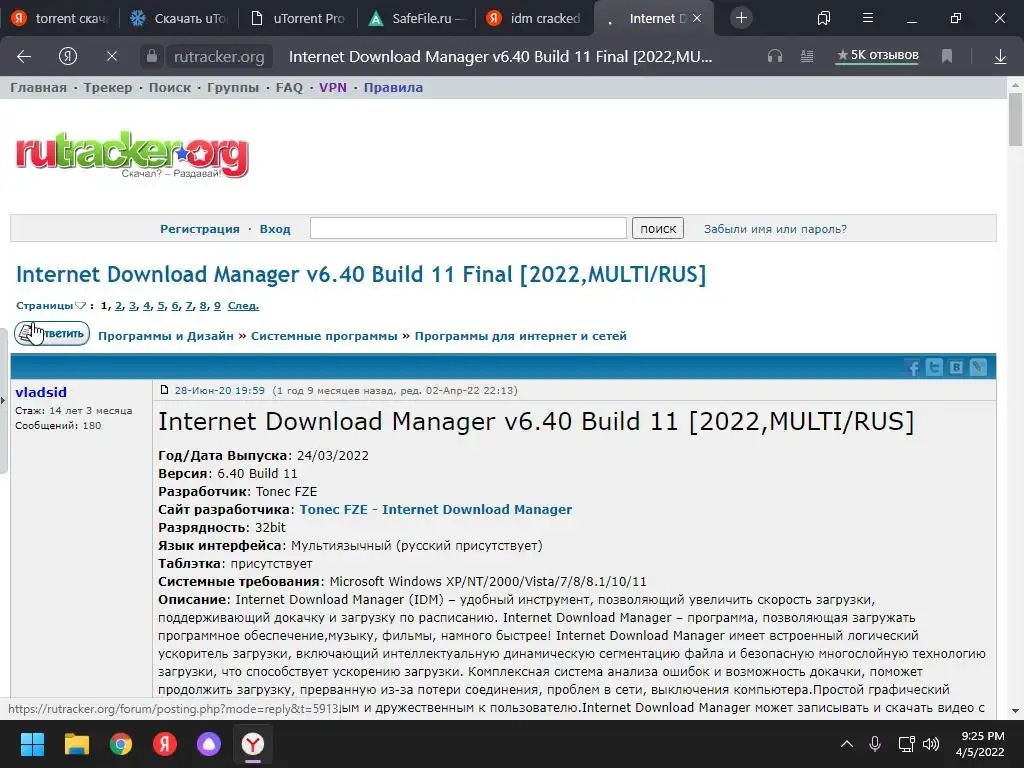Click the rutracker.org domain in address bar
Screen dimensions: 1024x768
click(219, 57)
